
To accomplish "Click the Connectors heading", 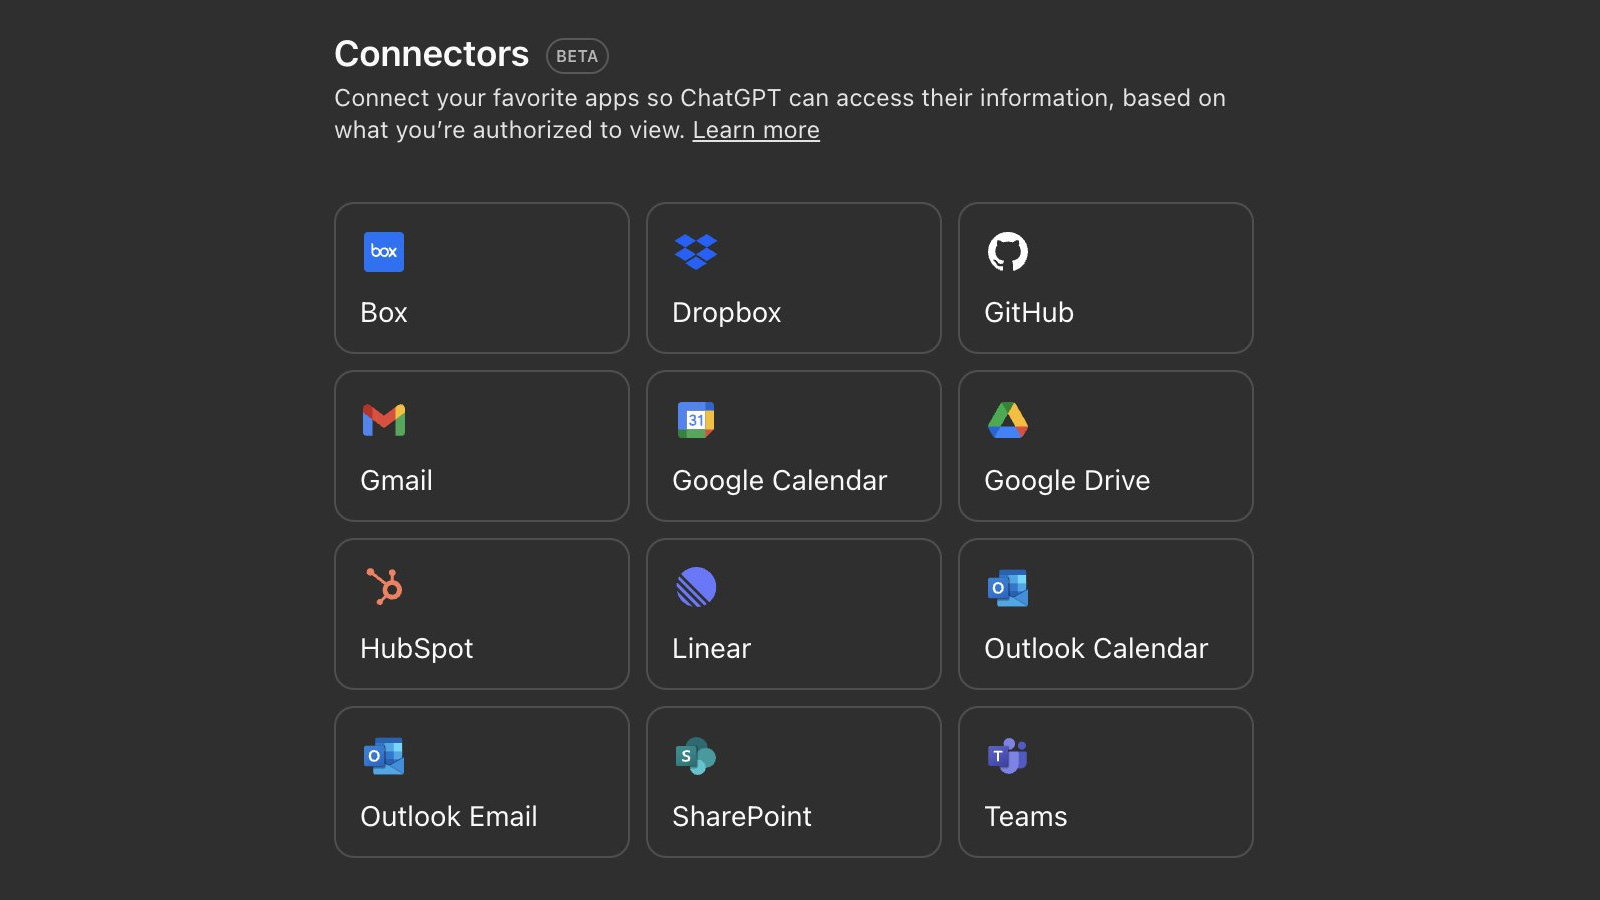I will 431,54.
